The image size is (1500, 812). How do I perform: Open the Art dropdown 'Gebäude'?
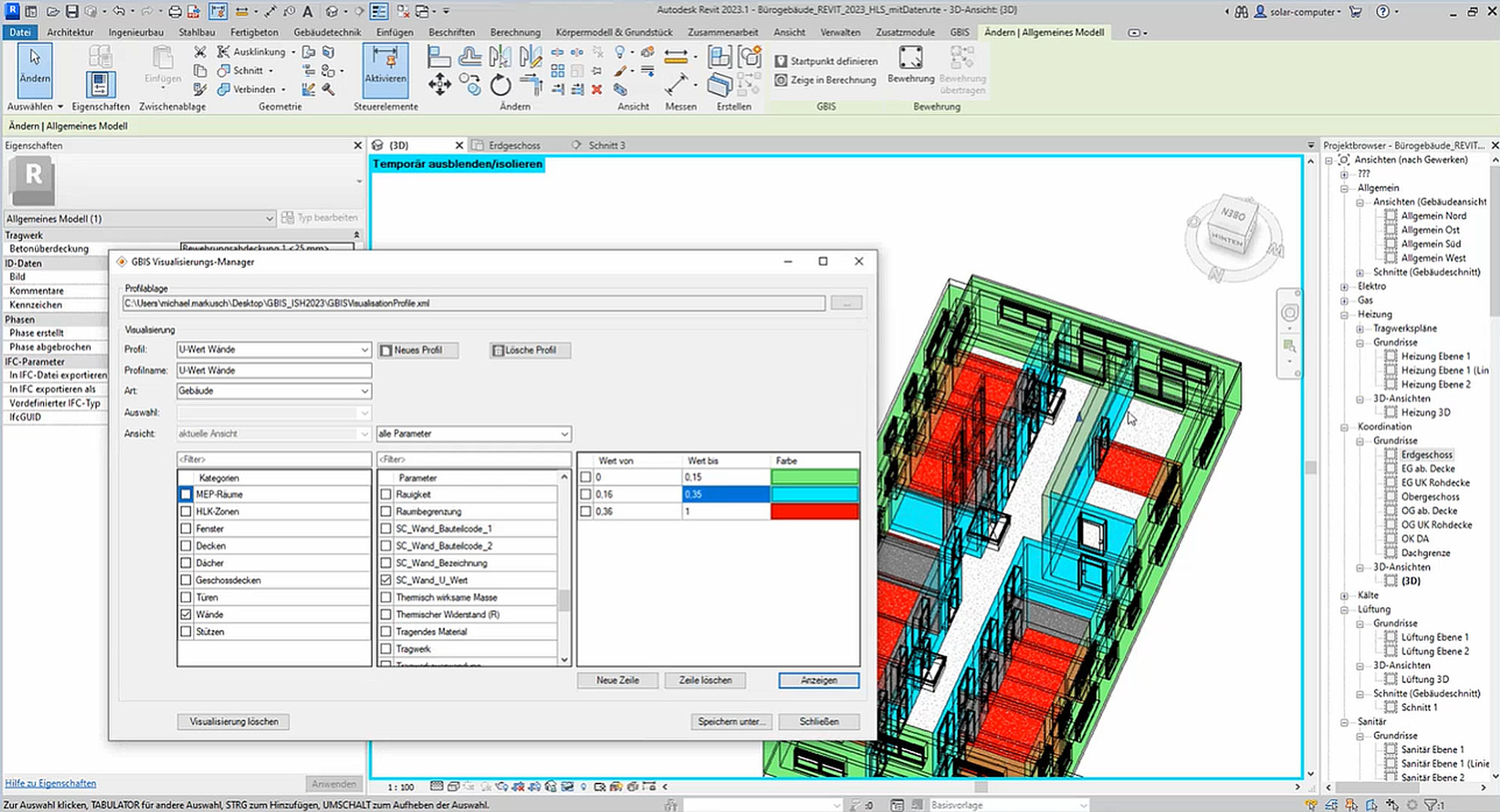click(x=274, y=391)
